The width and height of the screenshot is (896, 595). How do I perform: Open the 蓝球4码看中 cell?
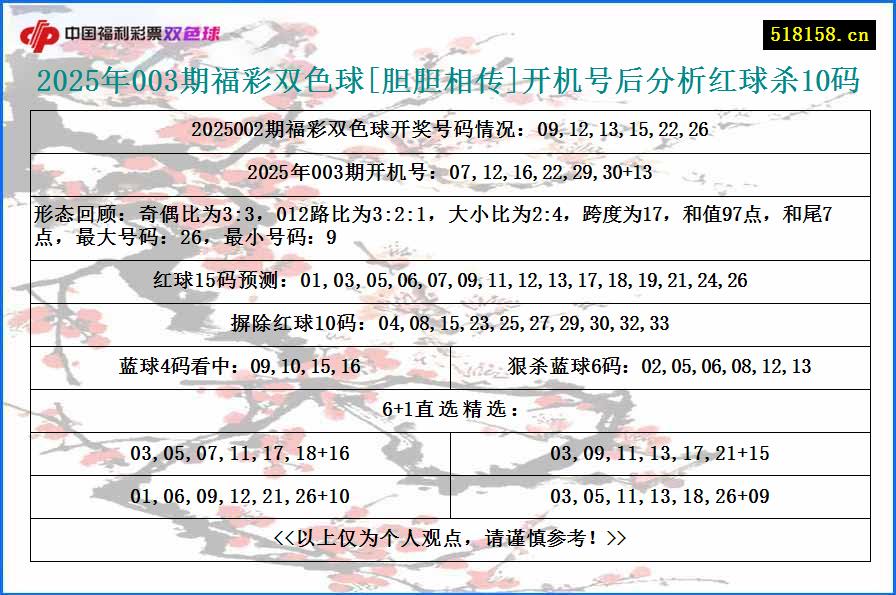pos(240,364)
